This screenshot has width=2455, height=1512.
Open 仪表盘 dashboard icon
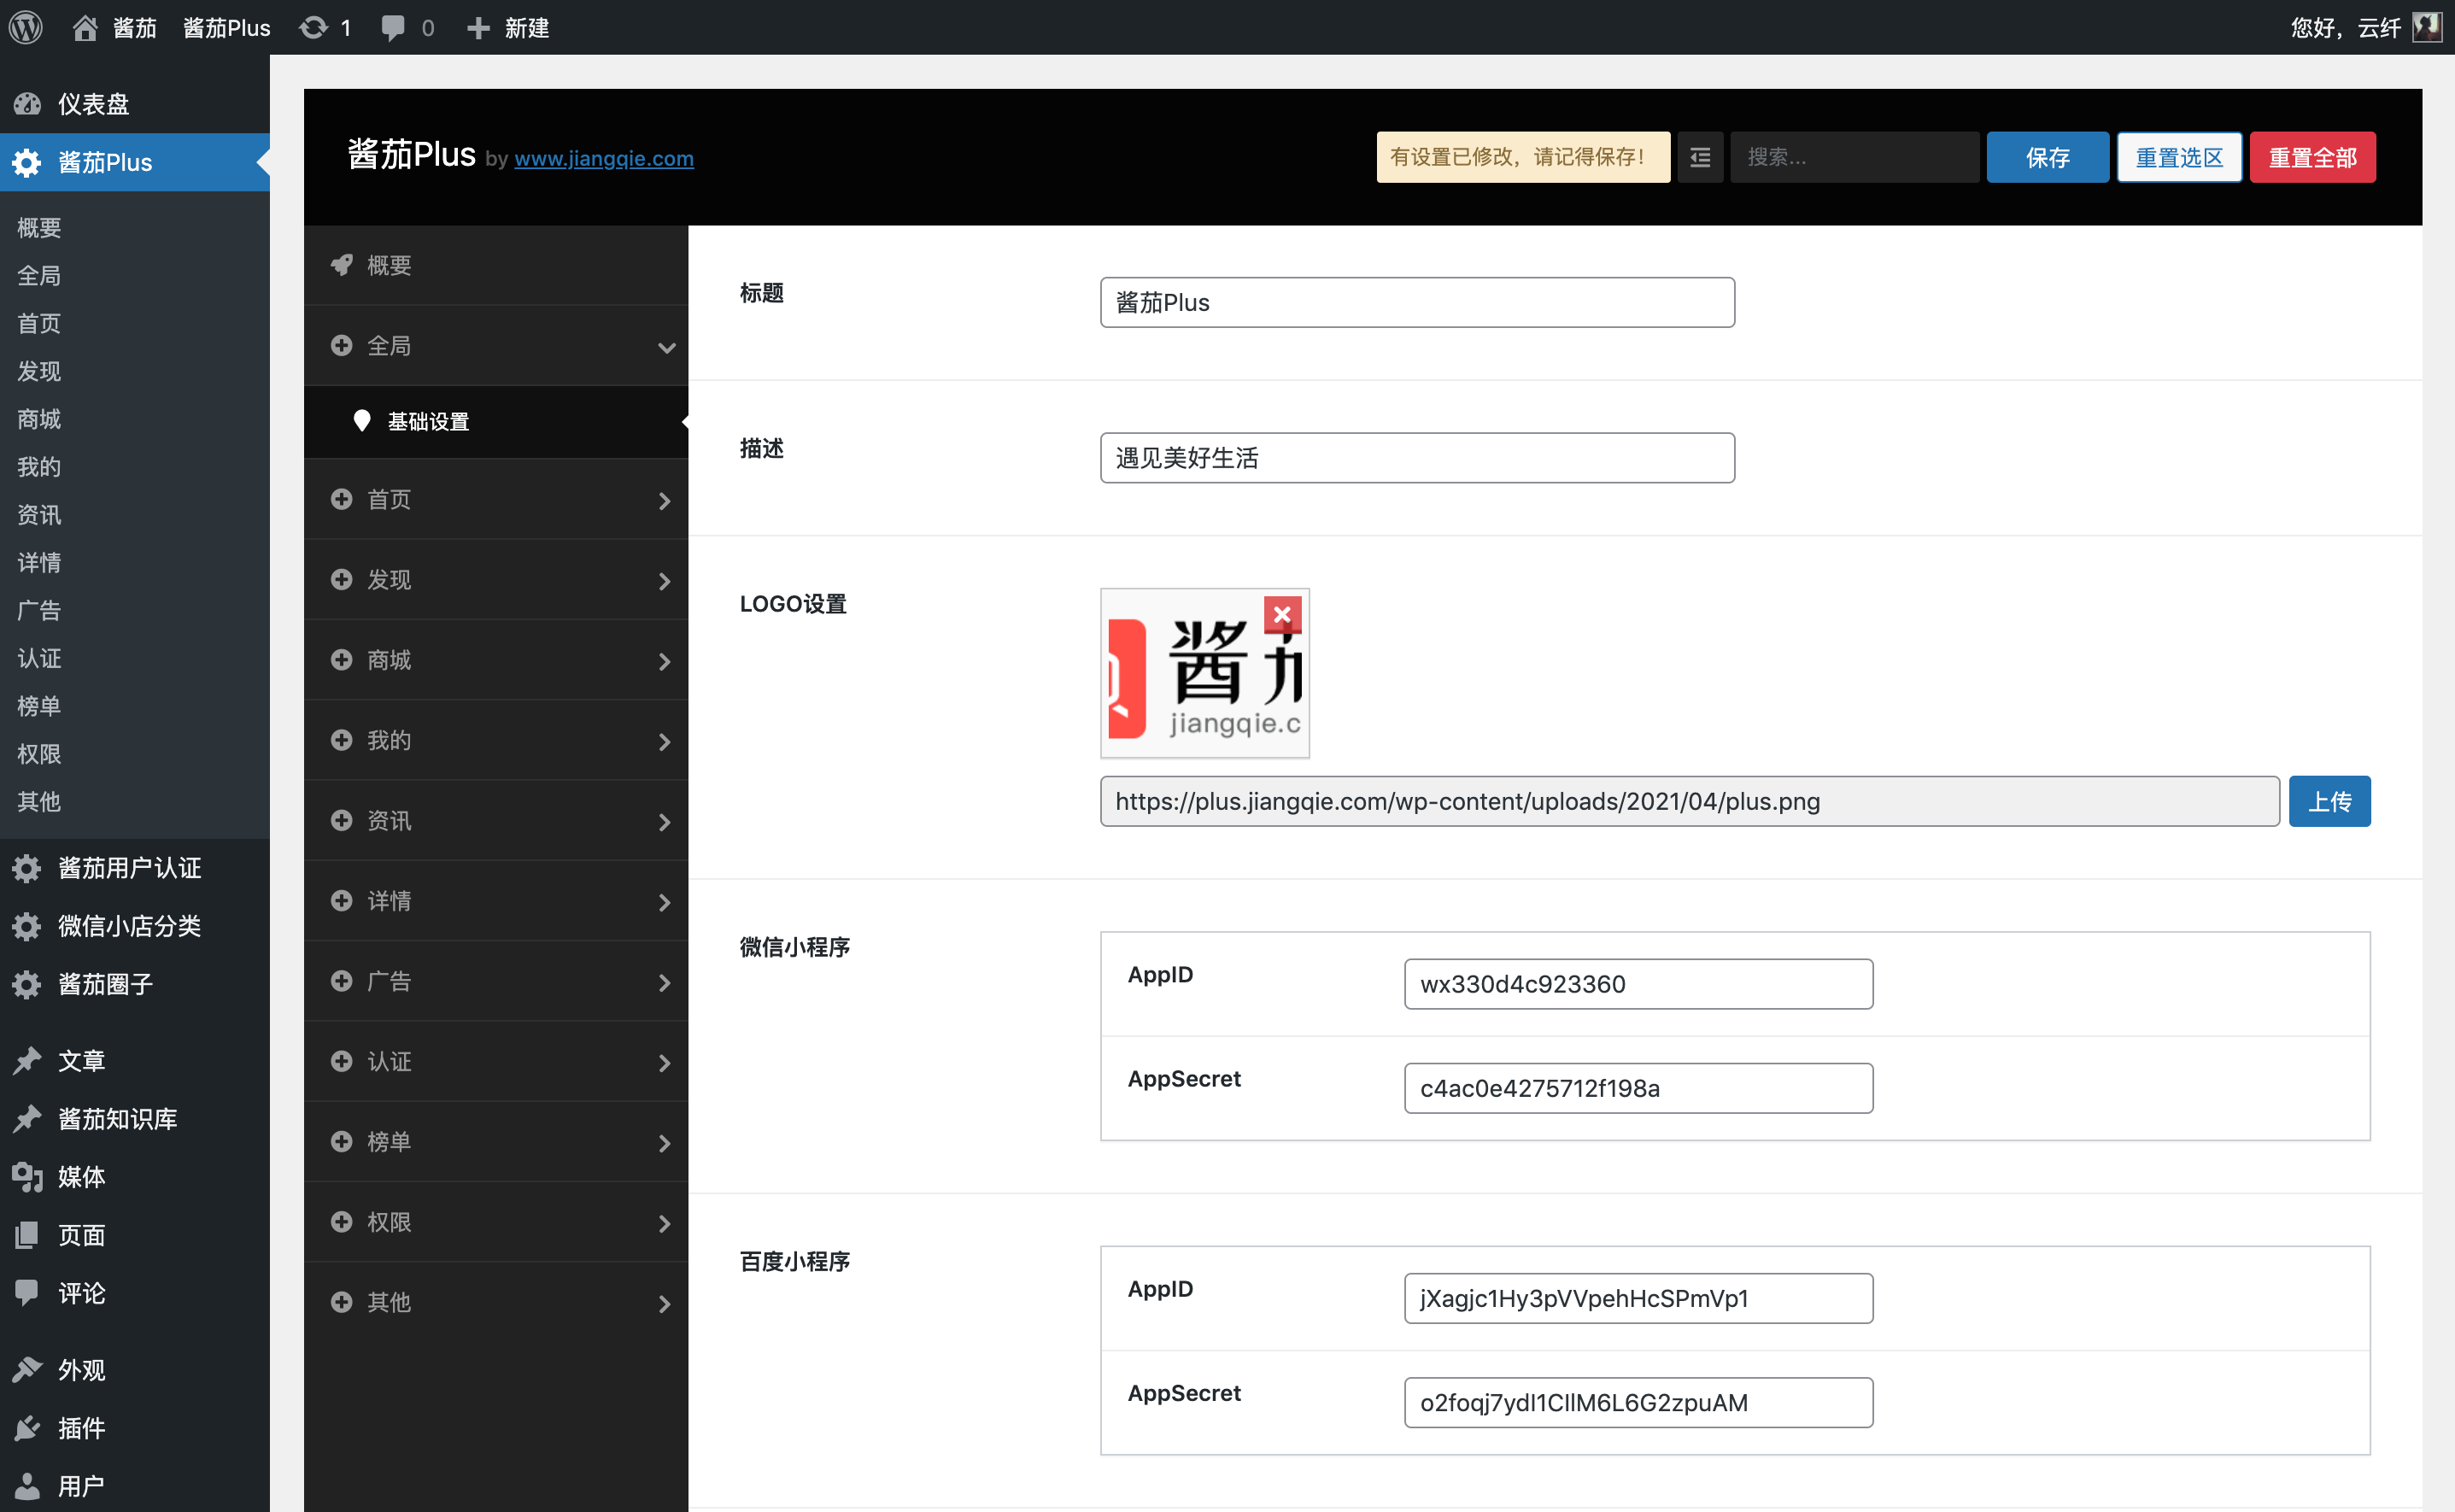click(x=27, y=104)
